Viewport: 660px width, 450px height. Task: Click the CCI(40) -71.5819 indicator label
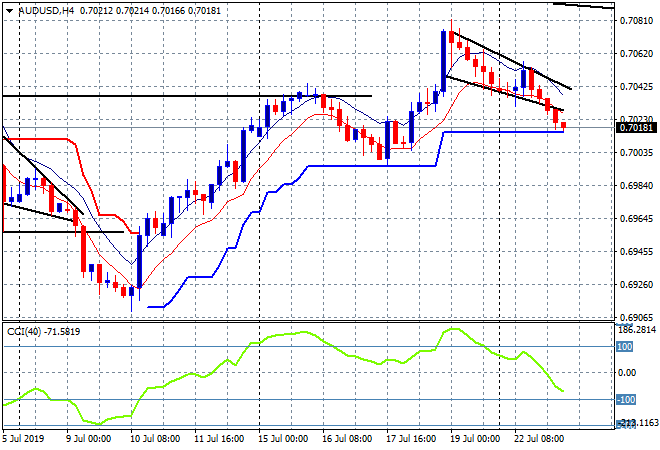[44, 332]
